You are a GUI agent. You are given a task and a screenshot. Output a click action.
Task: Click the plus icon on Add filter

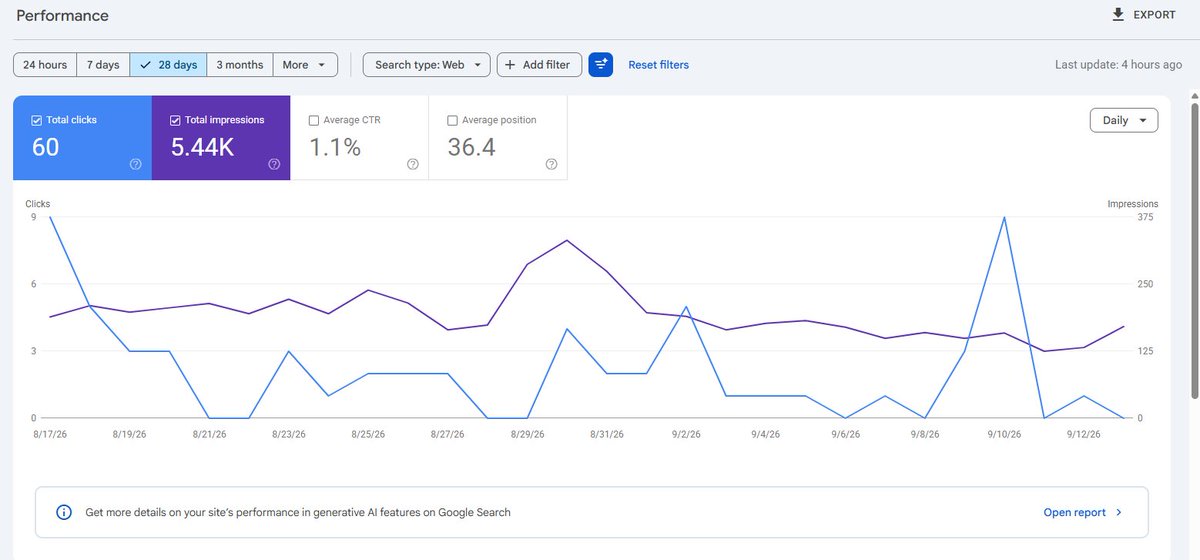pyautogui.click(x=510, y=64)
